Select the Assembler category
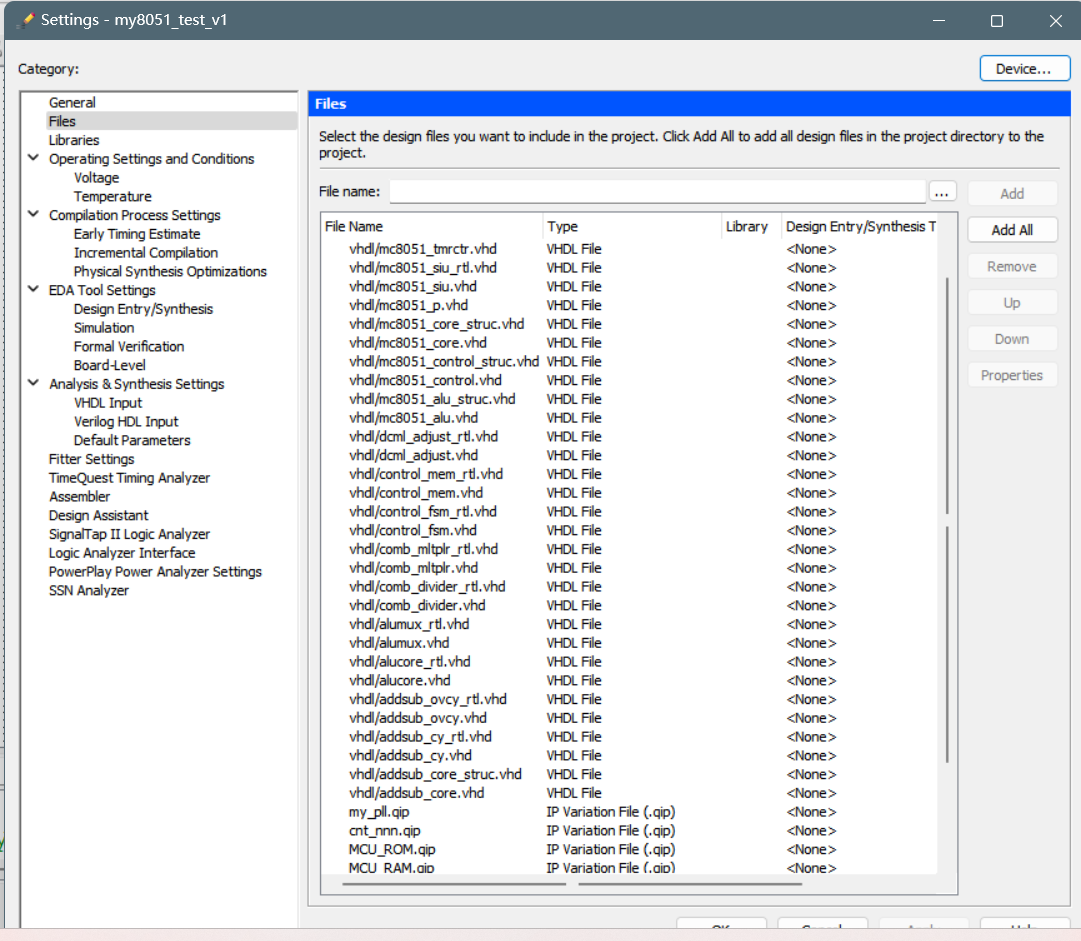Screen dimensions: 1081x941 tap(79, 496)
